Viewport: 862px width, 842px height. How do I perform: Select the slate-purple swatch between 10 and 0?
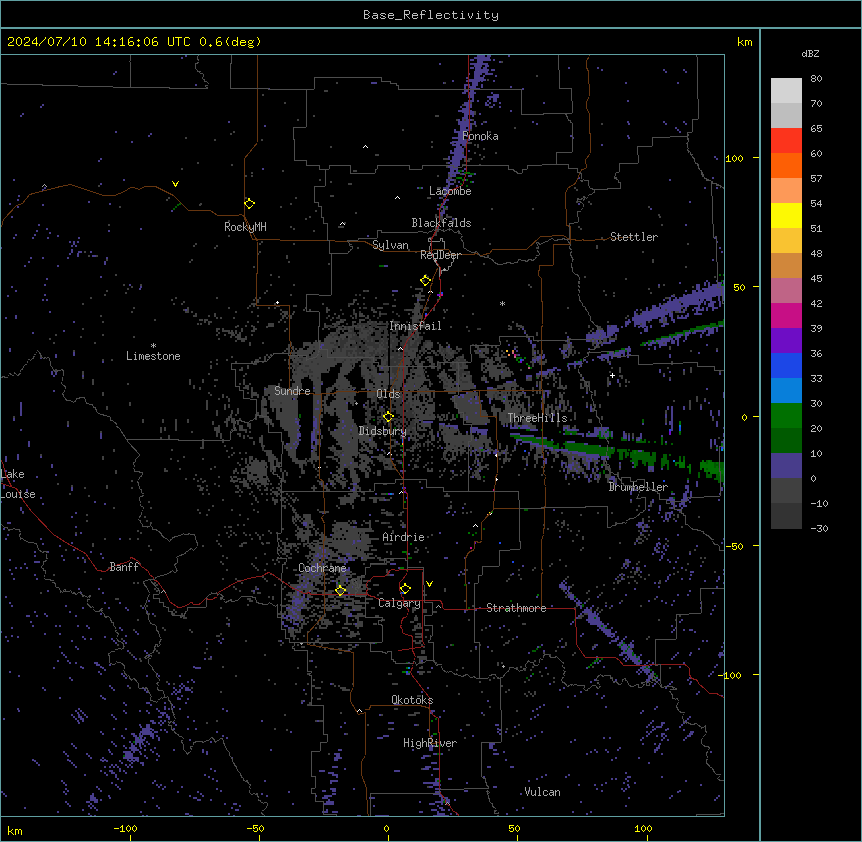click(786, 466)
